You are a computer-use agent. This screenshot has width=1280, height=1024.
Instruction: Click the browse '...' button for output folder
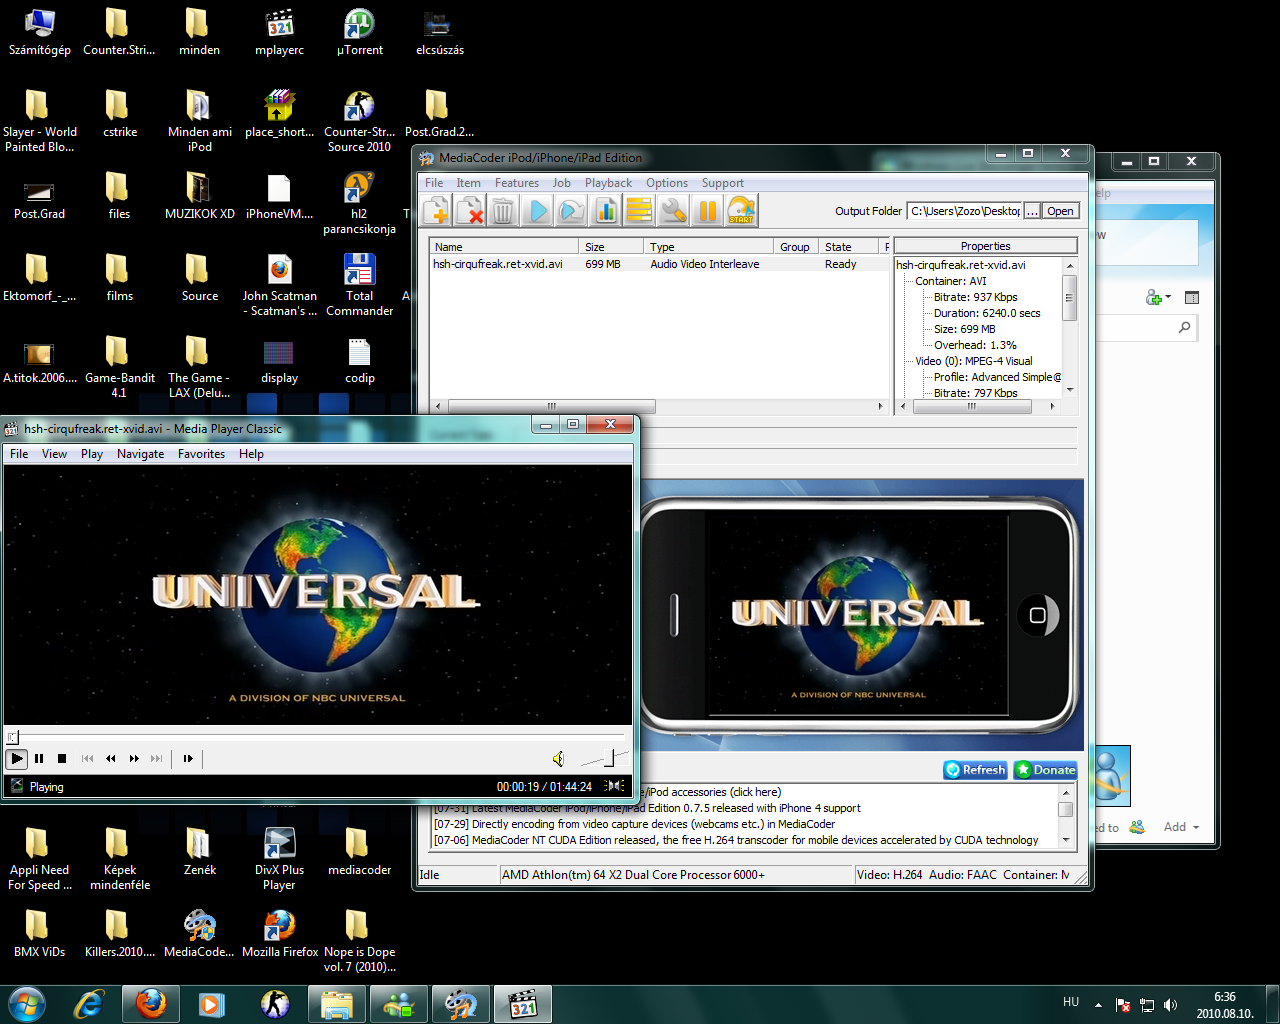click(x=1032, y=211)
